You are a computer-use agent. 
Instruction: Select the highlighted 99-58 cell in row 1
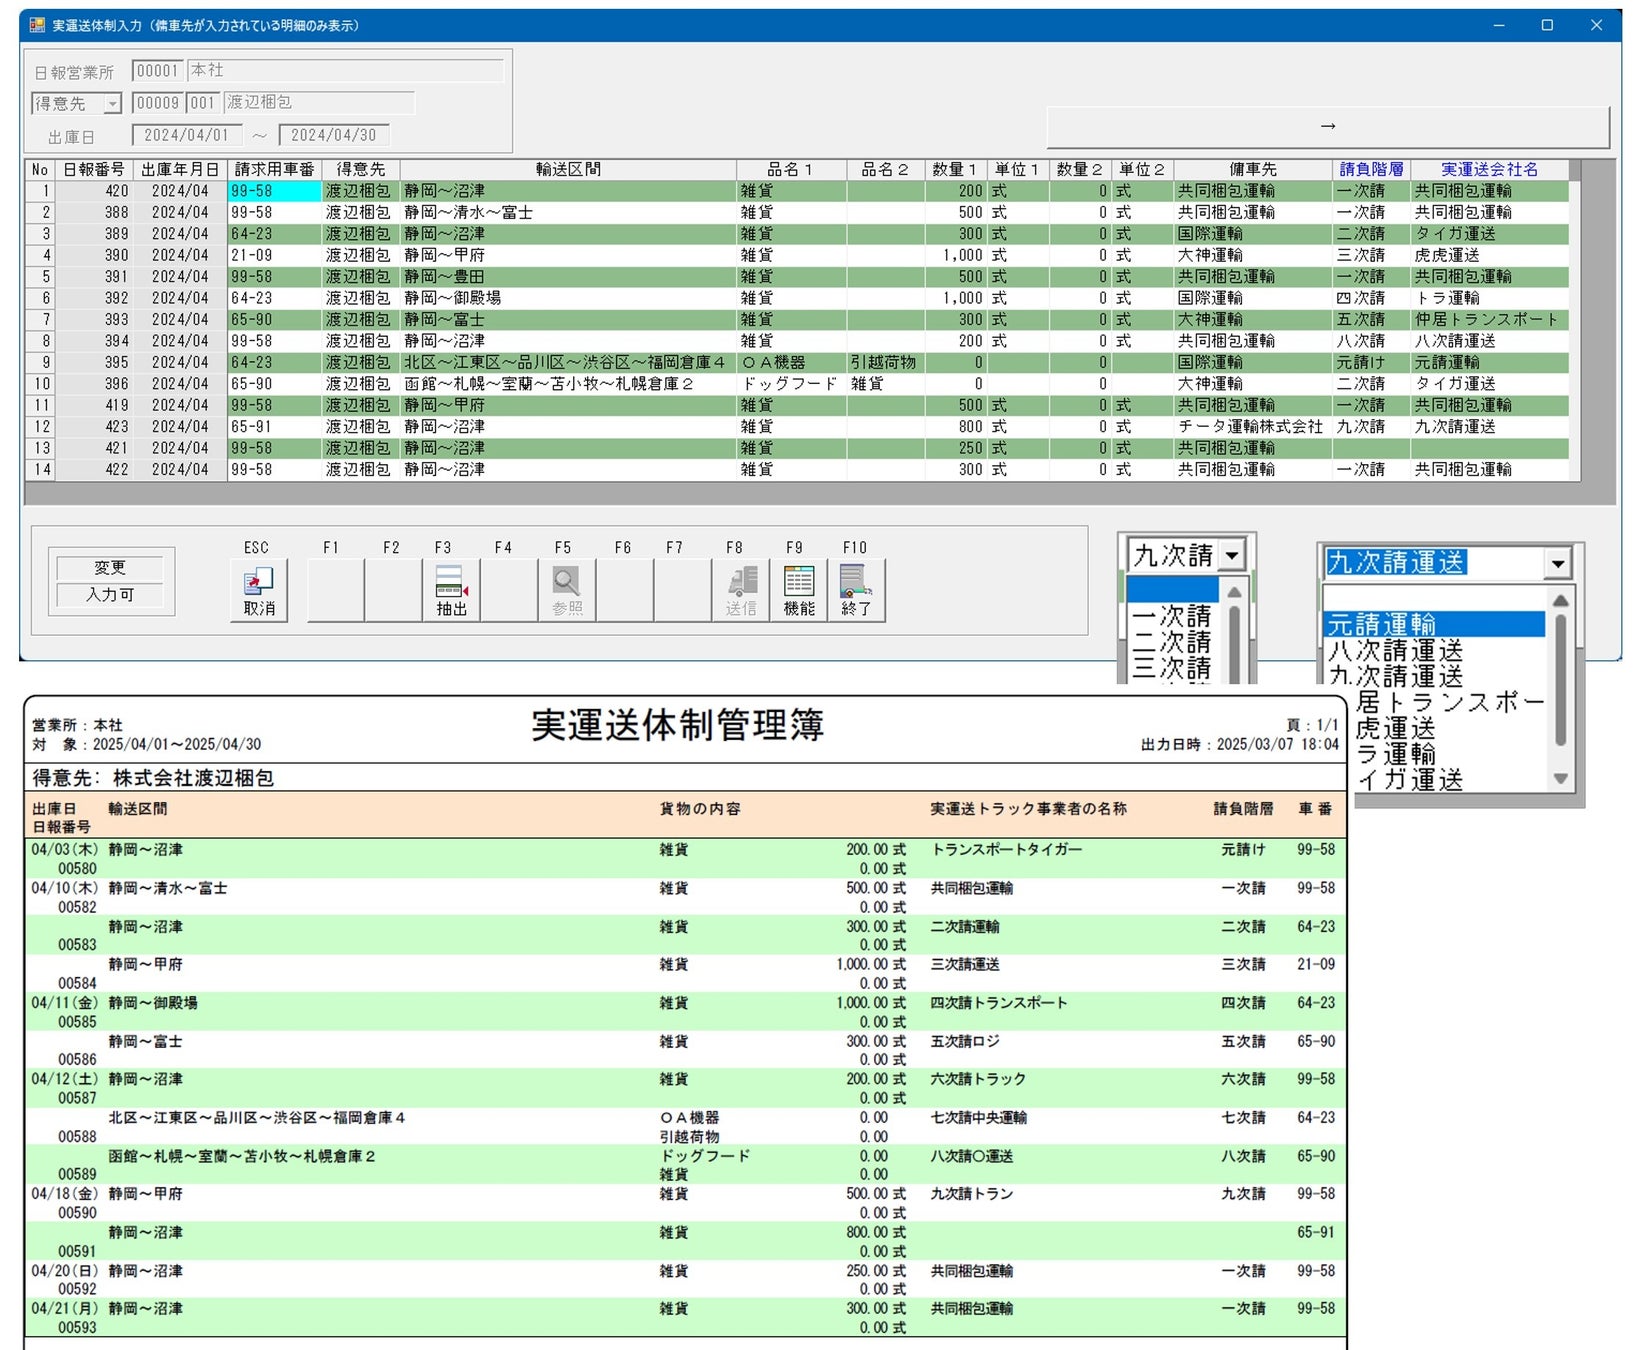tap(274, 191)
